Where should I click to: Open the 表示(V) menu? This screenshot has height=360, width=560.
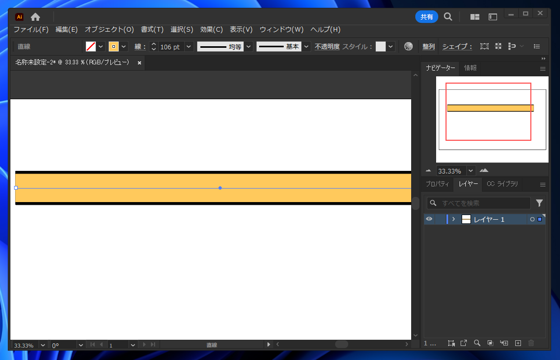tap(241, 30)
